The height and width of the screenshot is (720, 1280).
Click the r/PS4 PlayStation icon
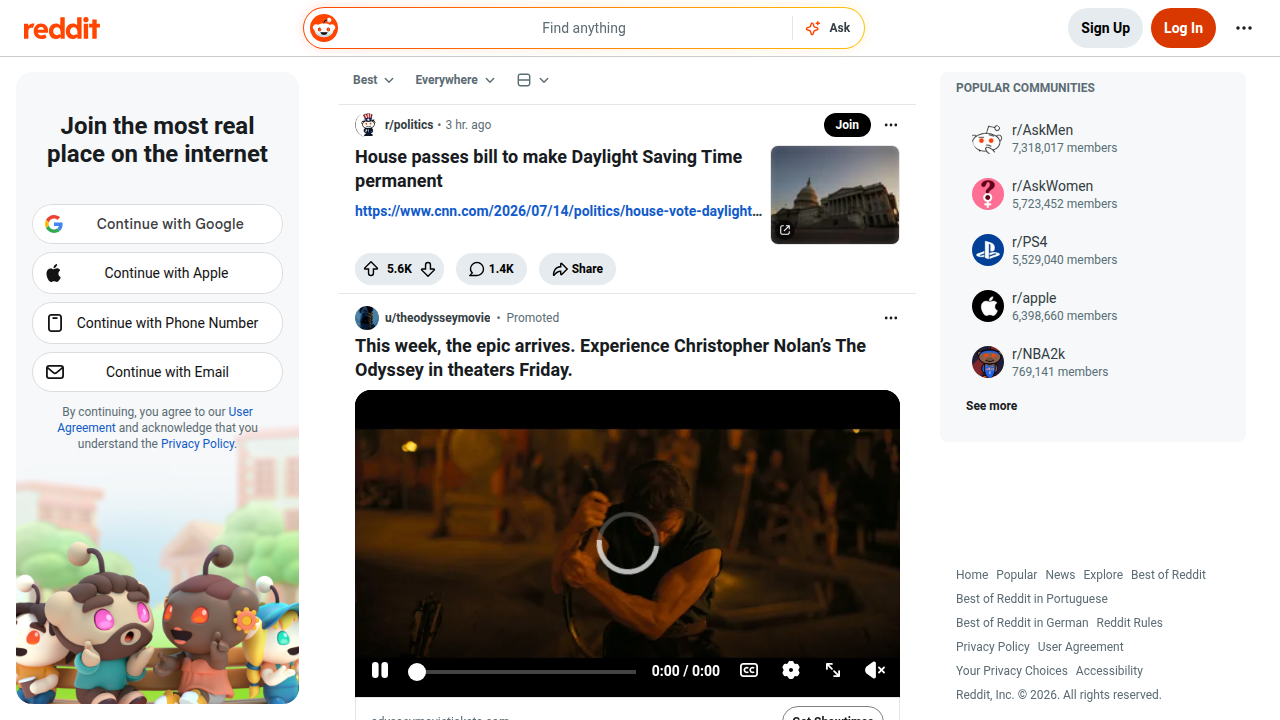point(988,250)
